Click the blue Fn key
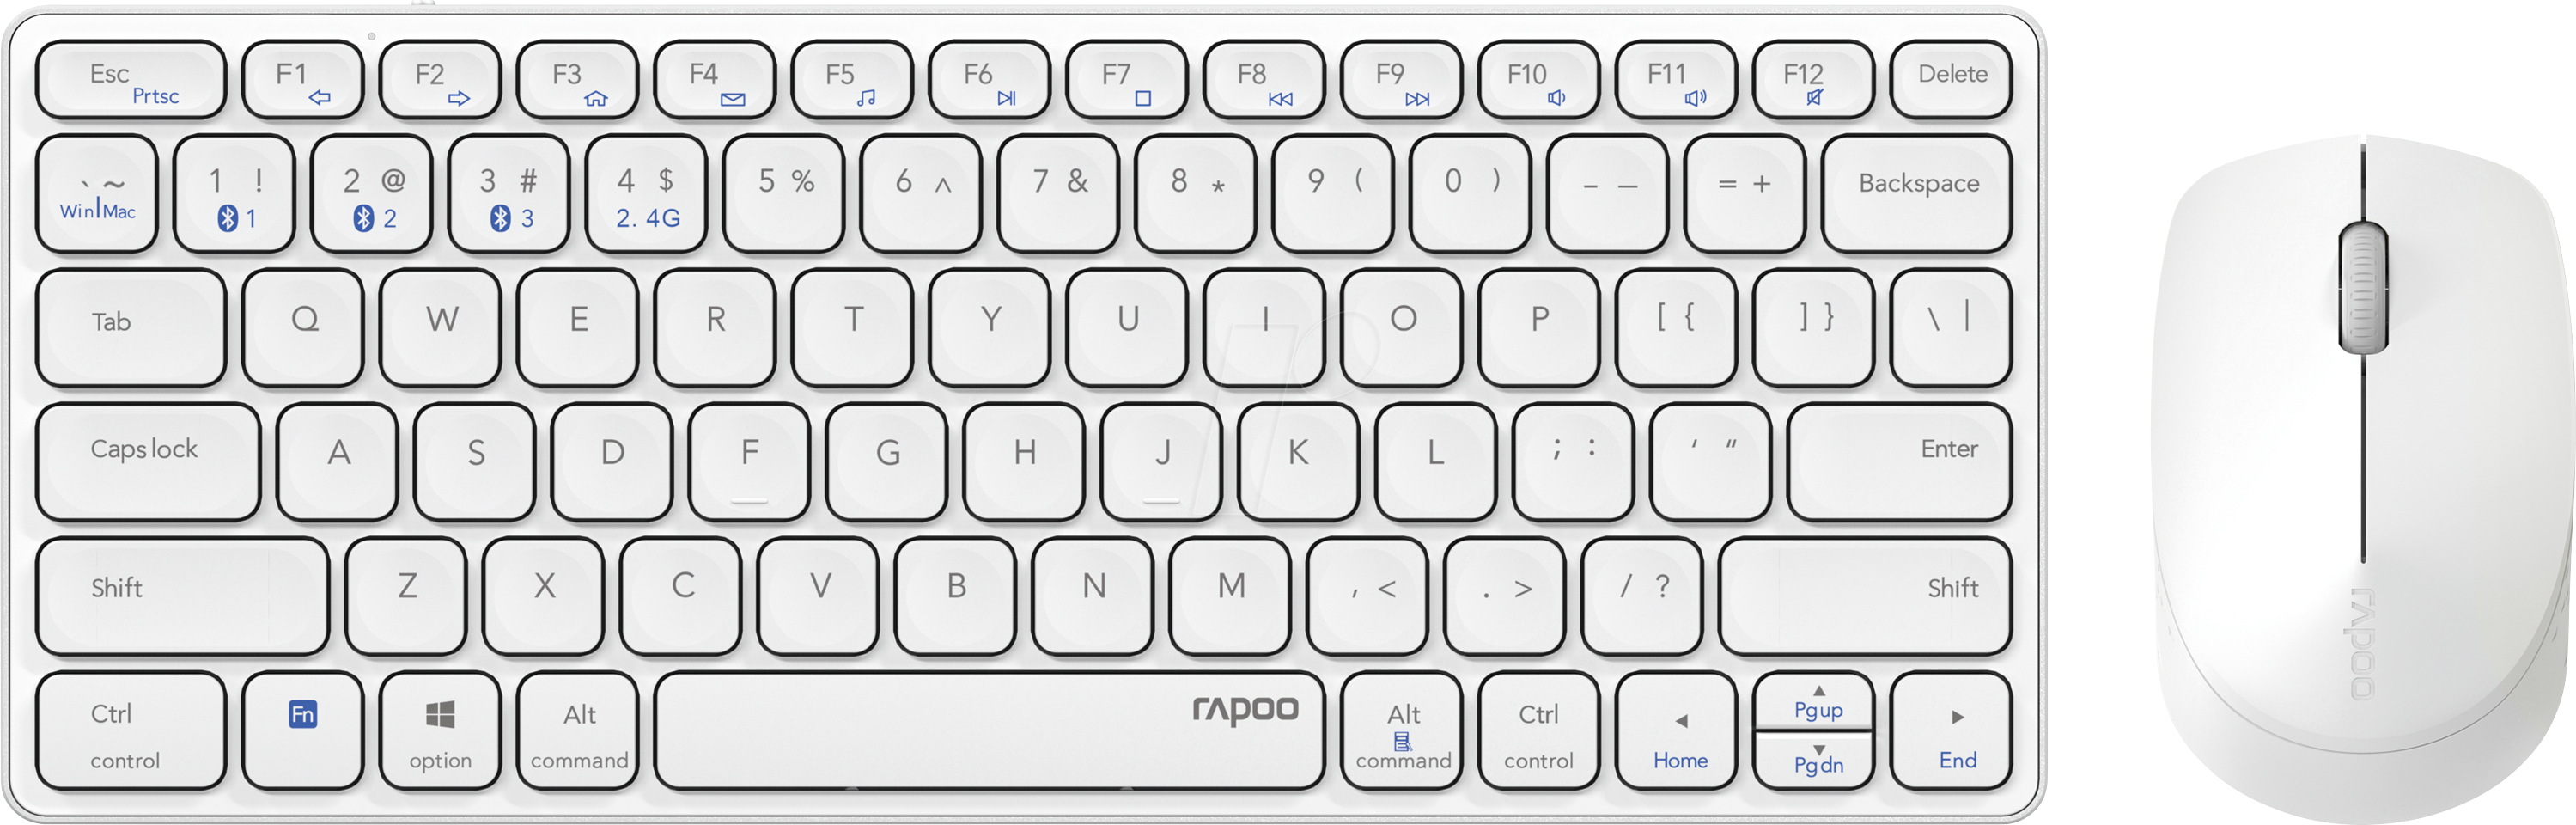The height and width of the screenshot is (825, 2576). pyautogui.click(x=303, y=730)
